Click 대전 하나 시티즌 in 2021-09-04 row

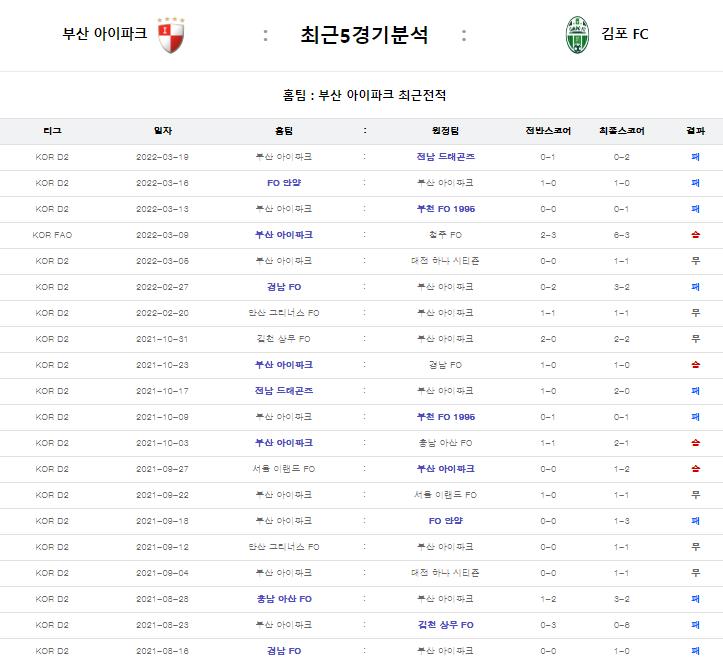[445, 573]
